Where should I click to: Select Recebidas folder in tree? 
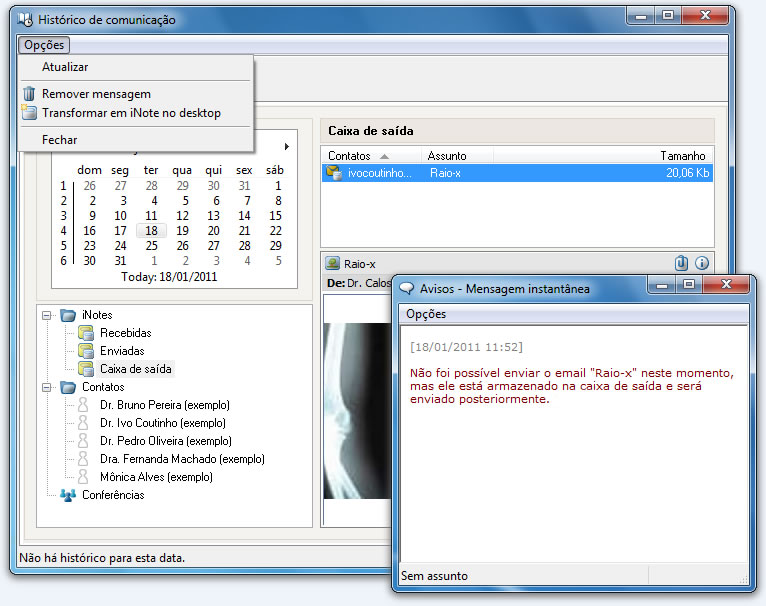(x=126, y=333)
